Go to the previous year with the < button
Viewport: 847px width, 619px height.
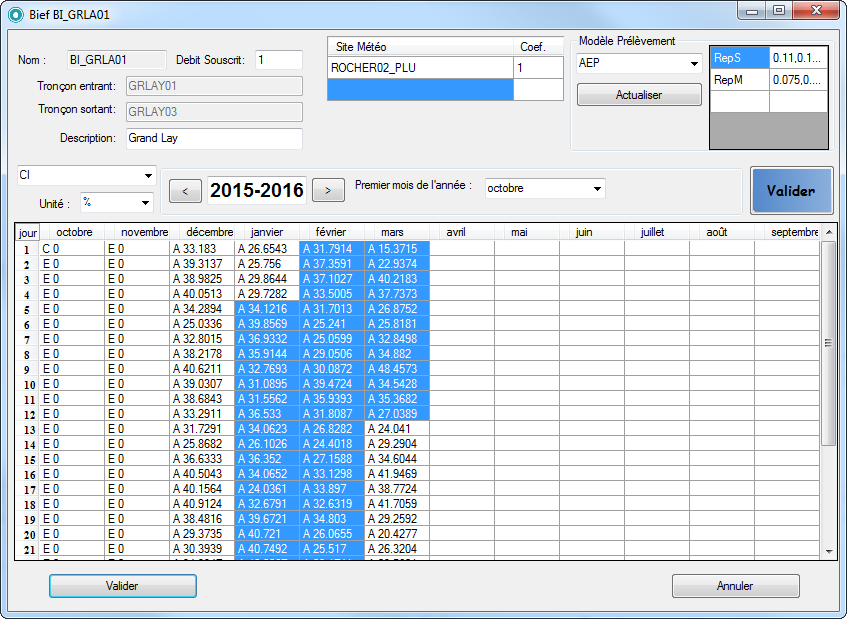tap(185, 191)
